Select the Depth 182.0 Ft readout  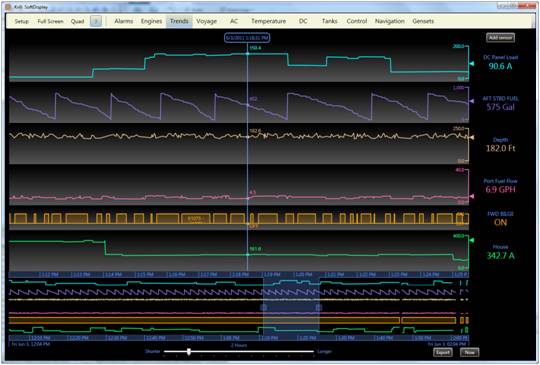point(500,145)
